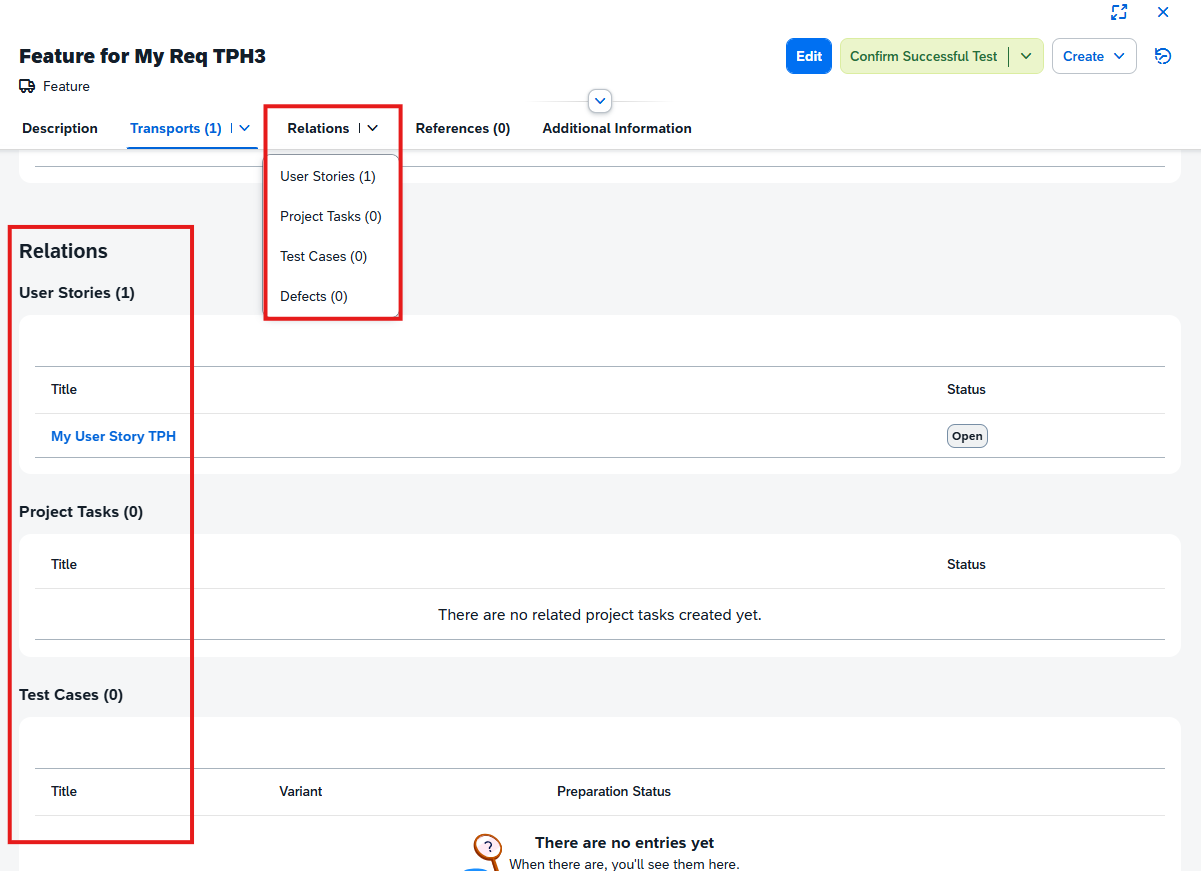Click the Feature truck icon under the title

point(27,87)
